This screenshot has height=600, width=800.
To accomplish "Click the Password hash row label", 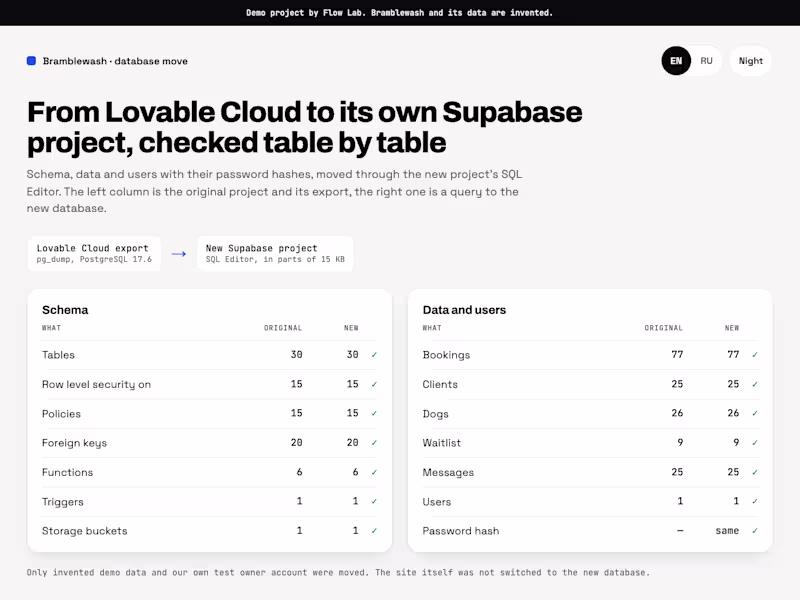I will click(461, 531).
